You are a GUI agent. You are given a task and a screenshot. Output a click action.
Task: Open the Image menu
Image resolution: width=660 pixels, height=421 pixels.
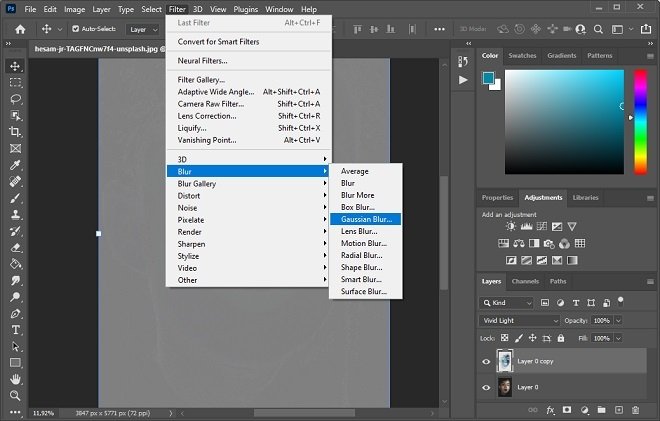pos(75,9)
